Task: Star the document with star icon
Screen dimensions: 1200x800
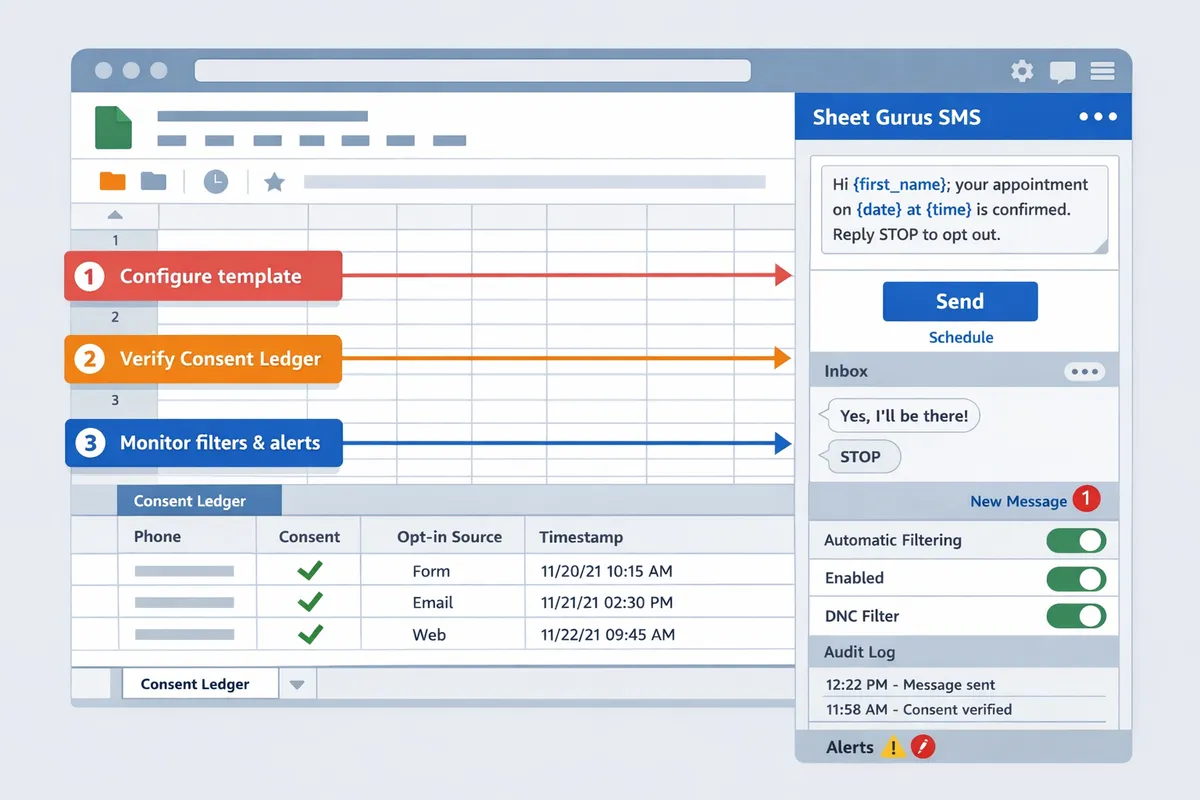Action: (274, 182)
